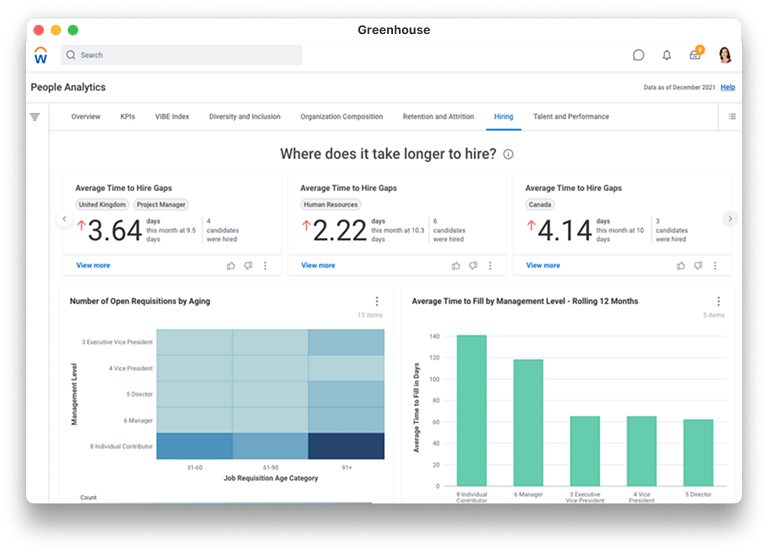This screenshot has width=768, height=552.
Task: Click View more on the 4.14 card
Action: click(x=543, y=265)
